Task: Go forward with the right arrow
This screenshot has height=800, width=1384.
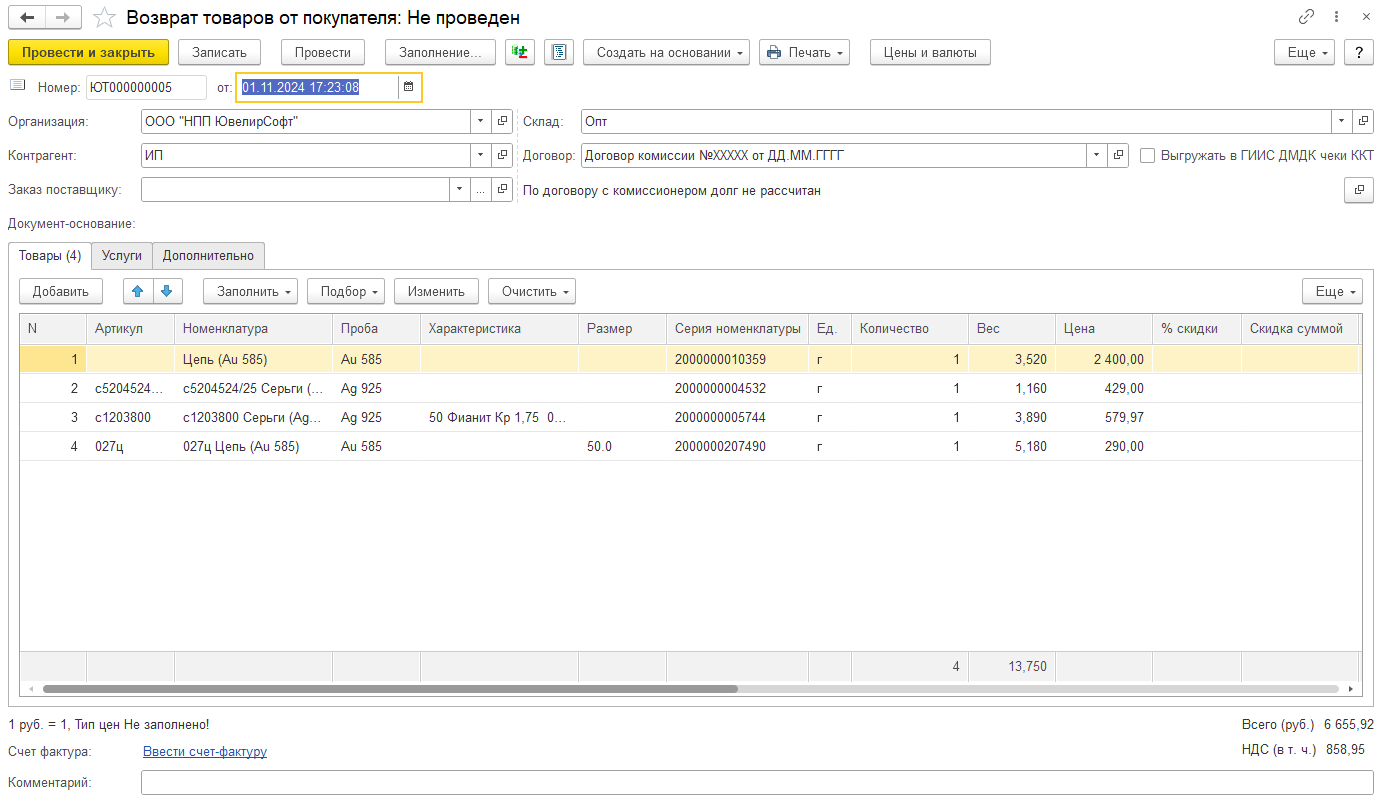Action: coord(63,18)
